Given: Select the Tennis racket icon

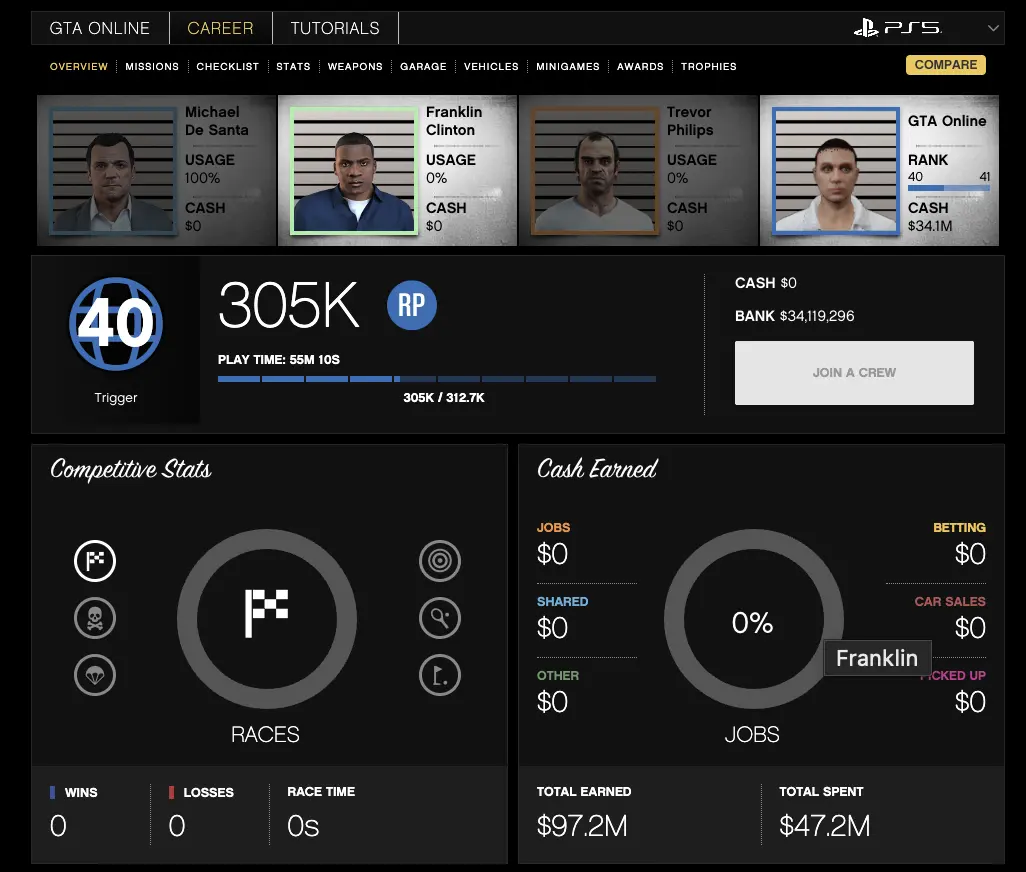Looking at the screenshot, I should [440, 618].
